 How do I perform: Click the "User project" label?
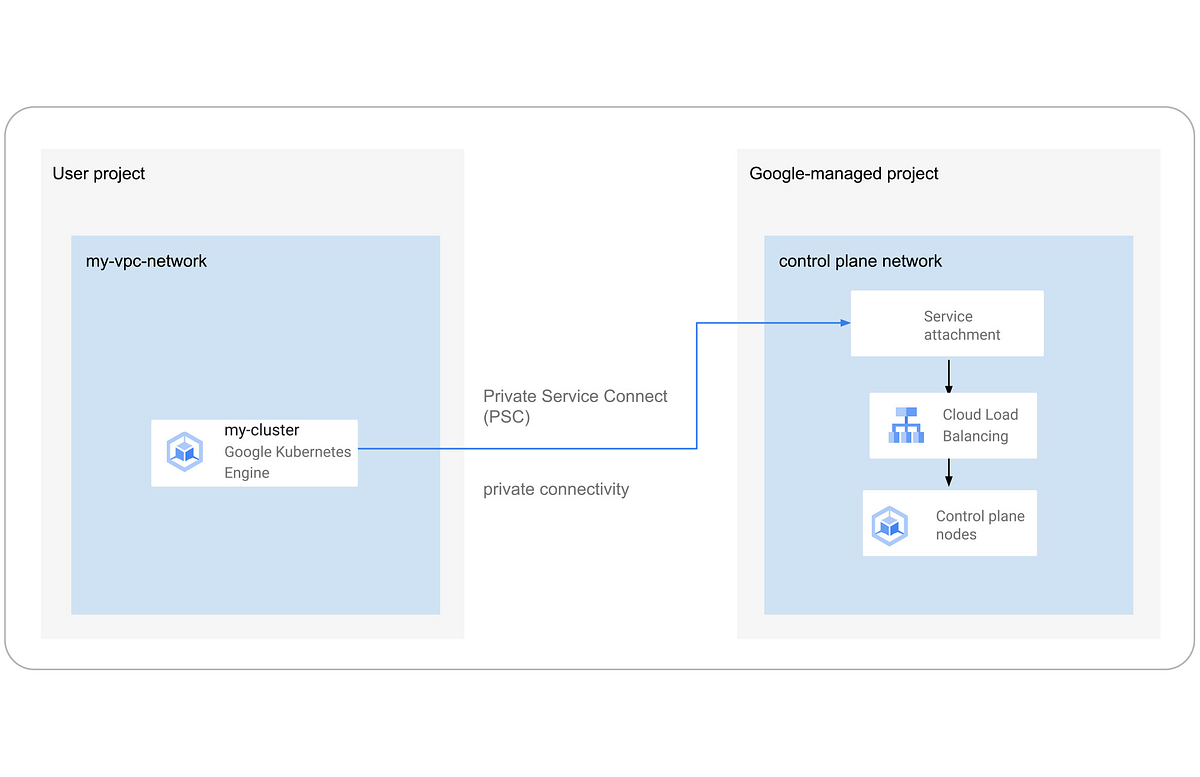[x=99, y=174]
